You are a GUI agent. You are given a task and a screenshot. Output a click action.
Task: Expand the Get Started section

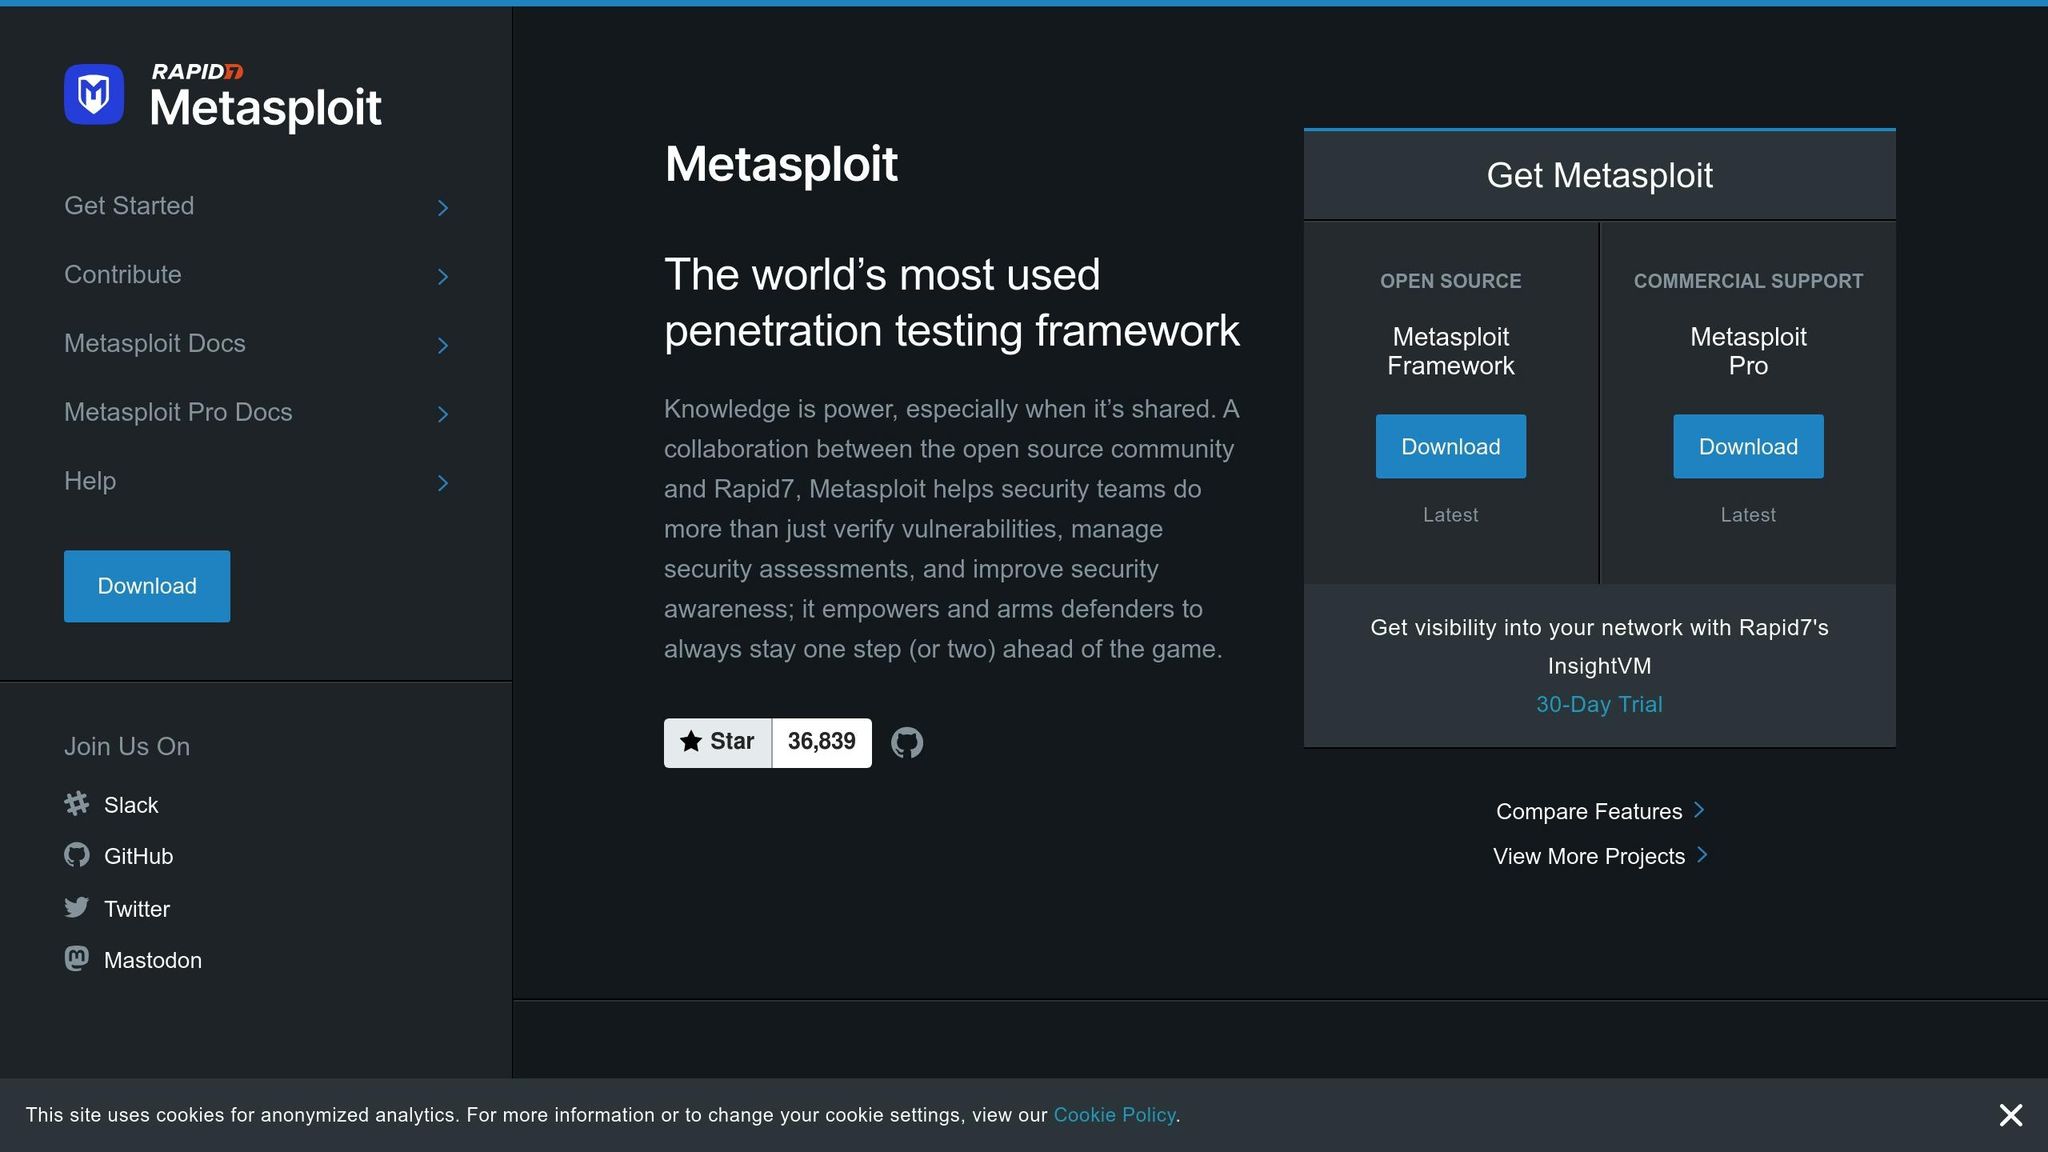(443, 208)
